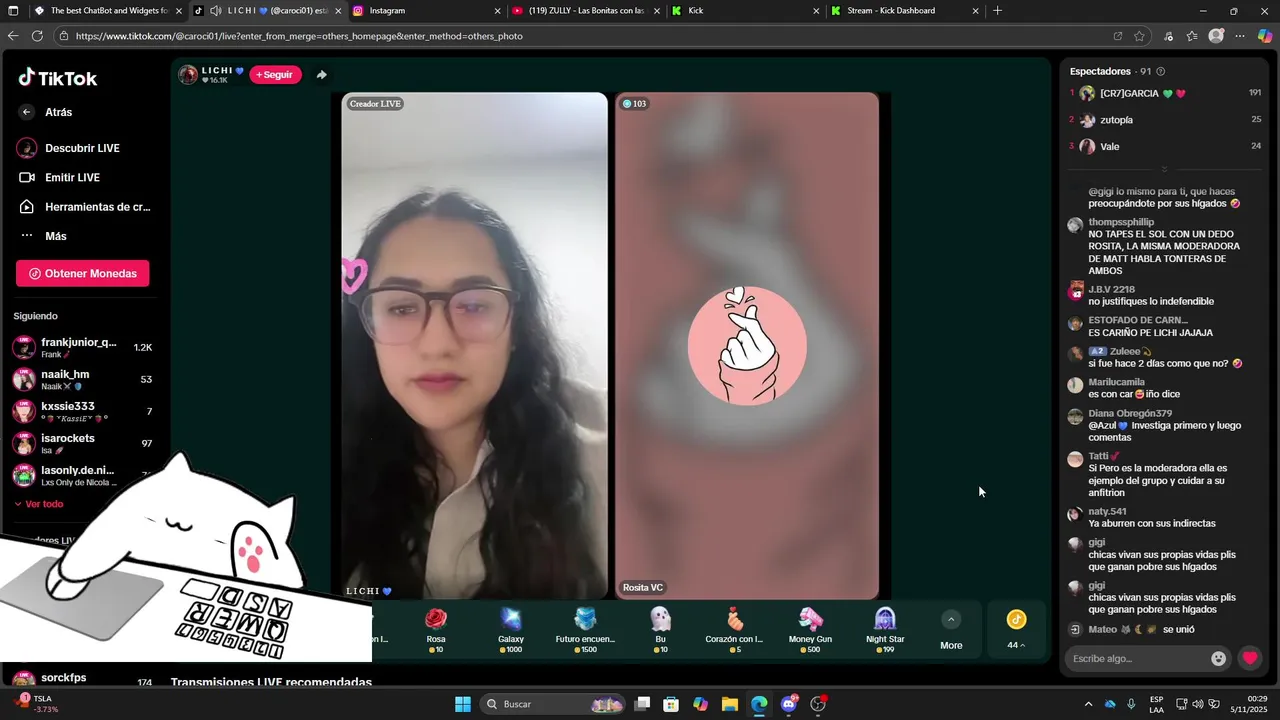This screenshot has width=1280, height=720.
Task: Click naty.541 username in chat
Action: click(x=1107, y=511)
